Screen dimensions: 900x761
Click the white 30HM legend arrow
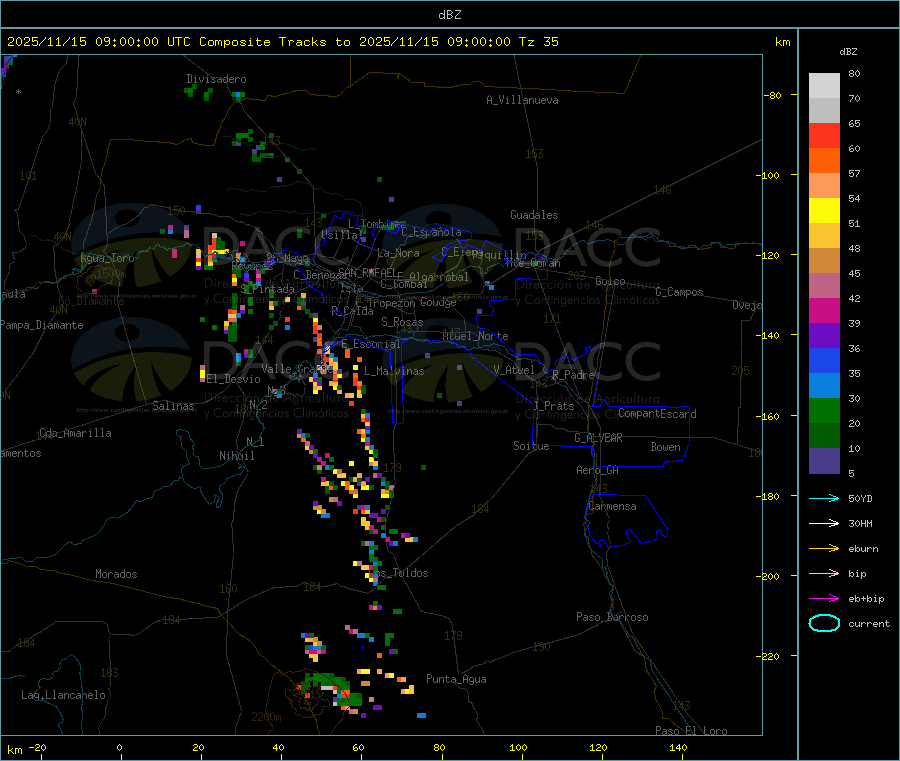pos(824,523)
